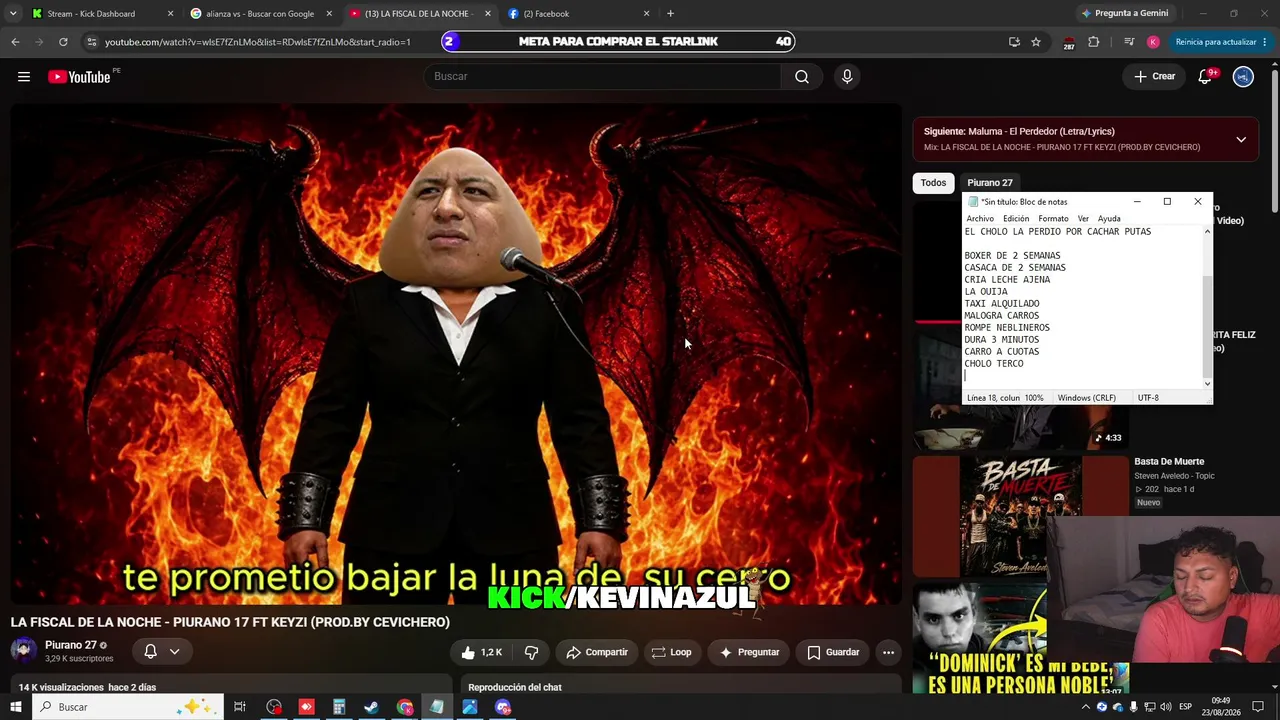Select the Todos filter chip
Image resolution: width=1280 pixels, height=720 pixels.
tap(933, 183)
